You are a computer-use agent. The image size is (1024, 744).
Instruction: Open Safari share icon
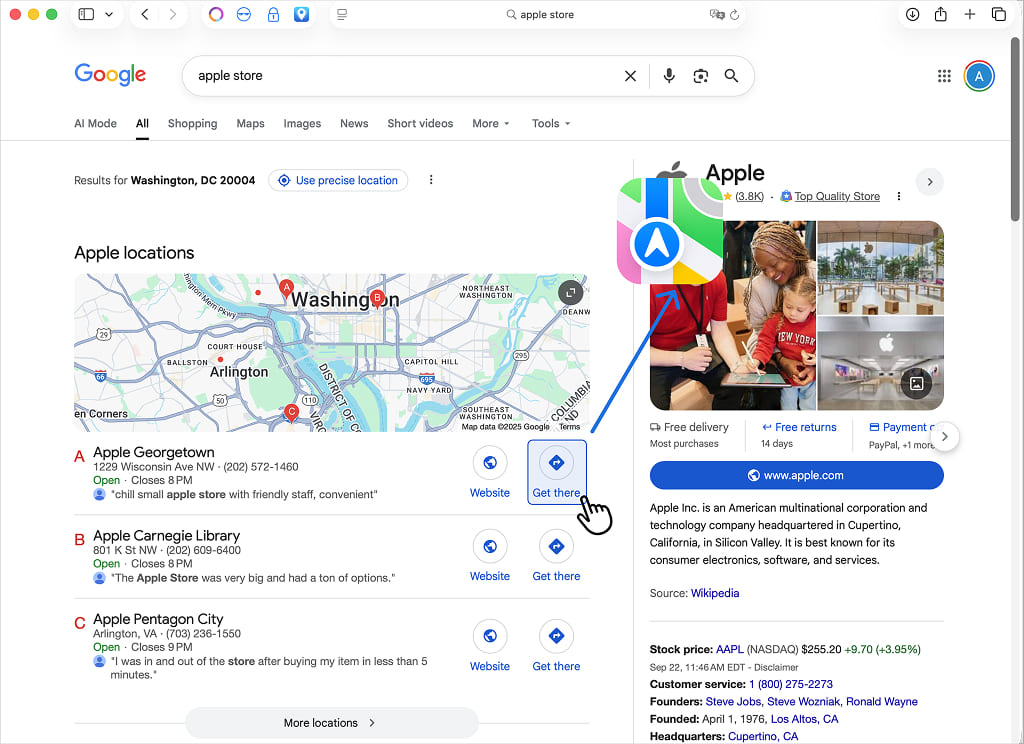point(941,15)
